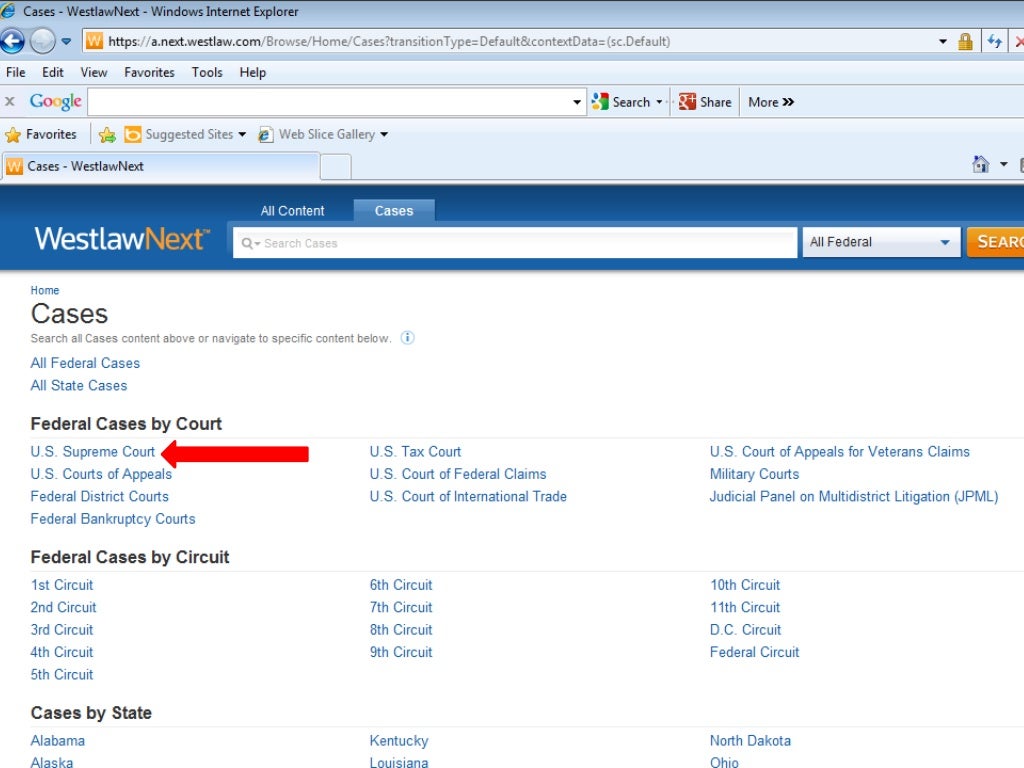The image size is (1024, 768).
Task: Open U.S. Tax Court link
Action: 415,452
